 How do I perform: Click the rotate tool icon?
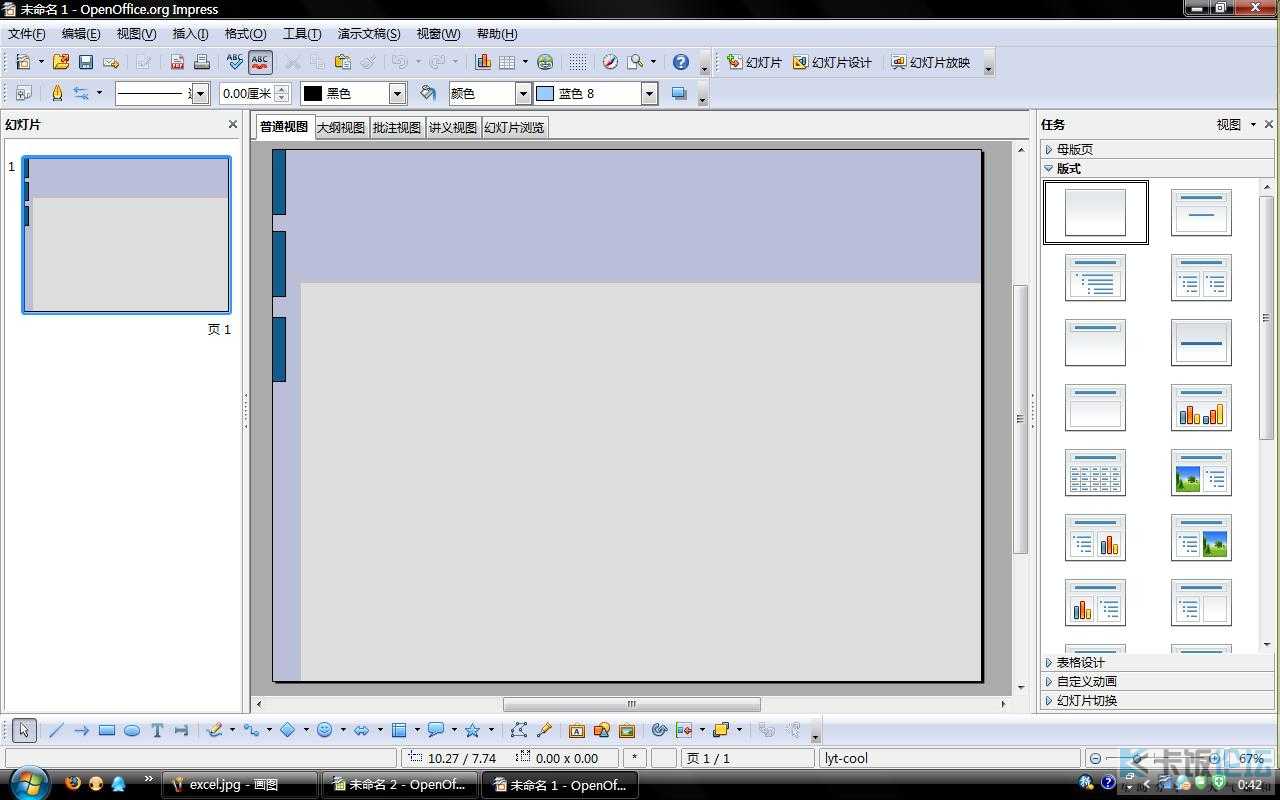(x=659, y=731)
